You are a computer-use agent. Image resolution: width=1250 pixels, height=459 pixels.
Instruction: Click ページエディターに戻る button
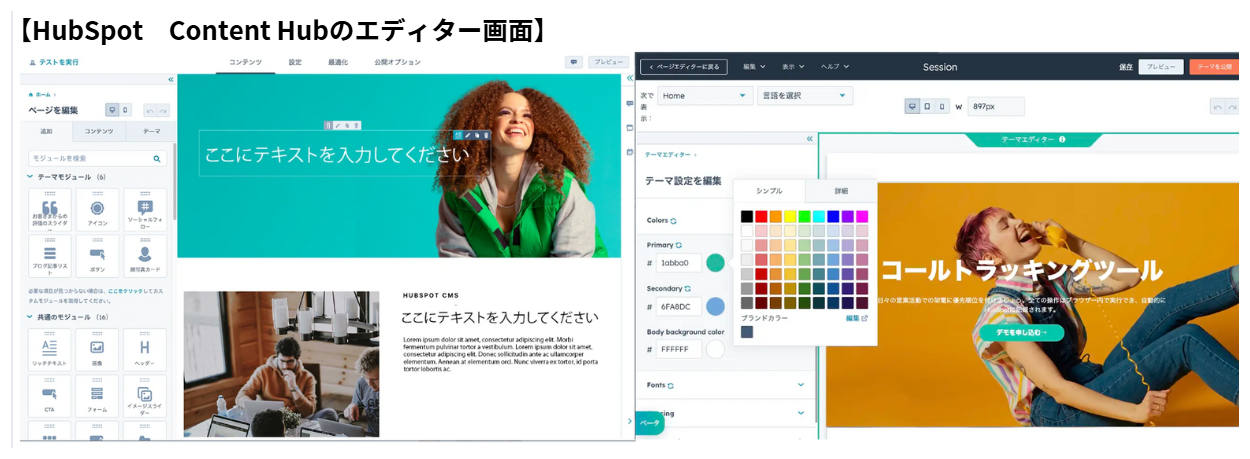pyautogui.click(x=684, y=67)
